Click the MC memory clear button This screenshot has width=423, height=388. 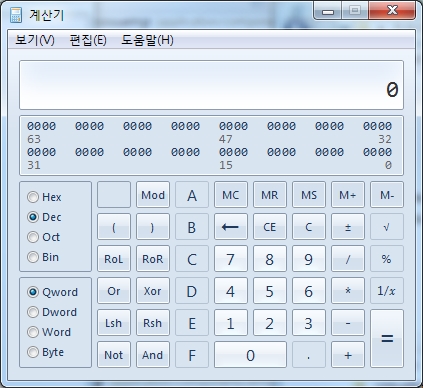click(x=231, y=195)
